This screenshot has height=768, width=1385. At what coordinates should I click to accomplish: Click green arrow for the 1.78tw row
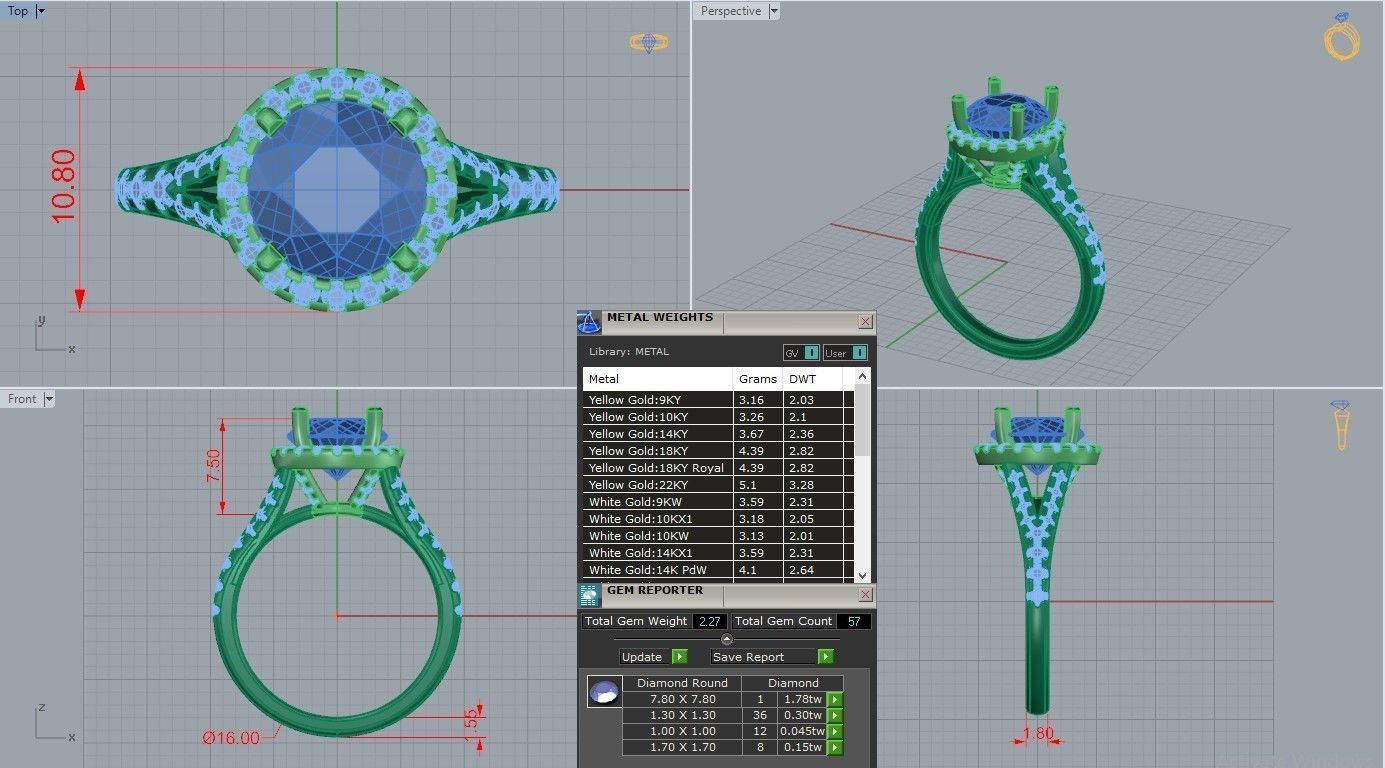[835, 700]
